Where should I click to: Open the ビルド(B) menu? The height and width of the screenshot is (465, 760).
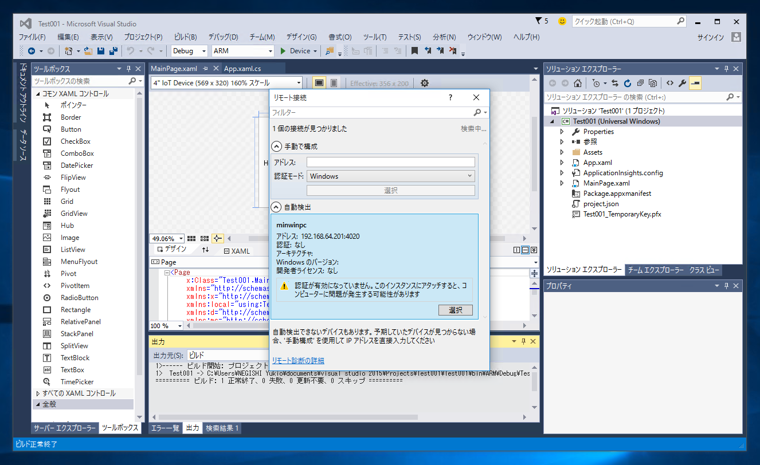[185, 37]
